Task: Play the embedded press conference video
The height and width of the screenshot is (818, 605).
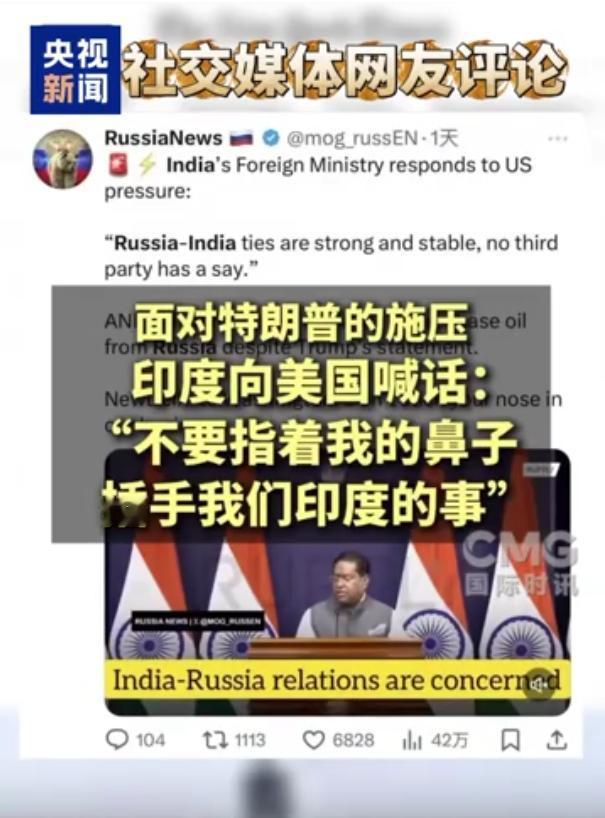Action: [337, 583]
